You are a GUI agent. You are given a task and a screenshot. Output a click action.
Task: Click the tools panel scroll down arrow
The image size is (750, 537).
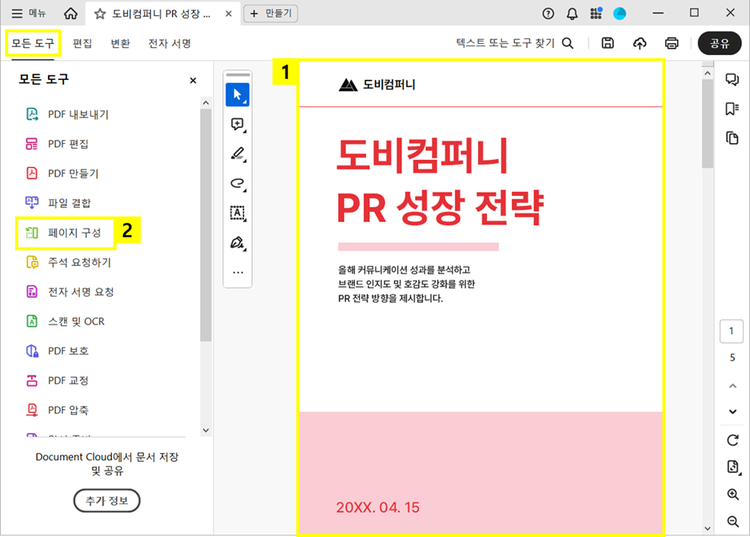206,430
